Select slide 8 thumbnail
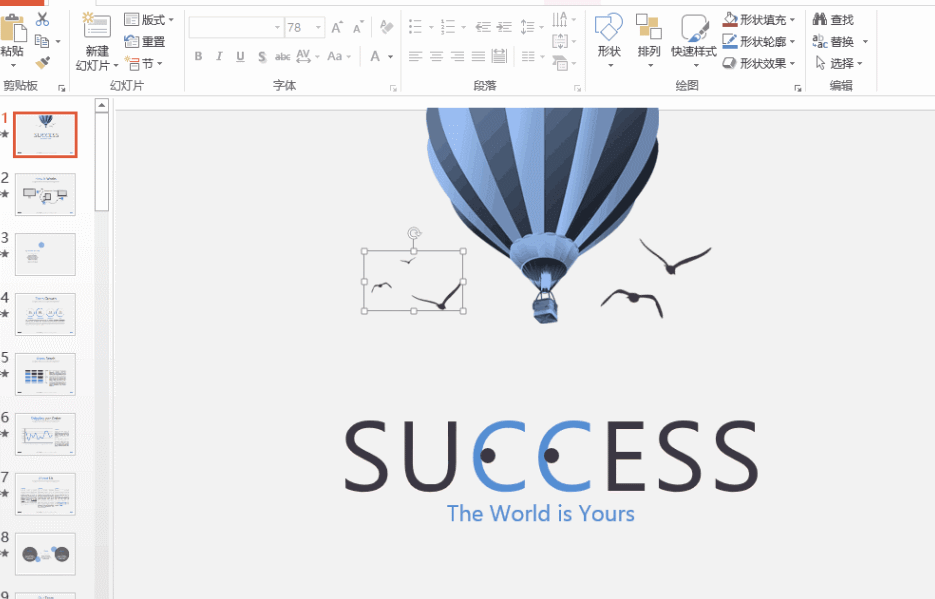Screen dimensions: 935x599 coord(45,554)
